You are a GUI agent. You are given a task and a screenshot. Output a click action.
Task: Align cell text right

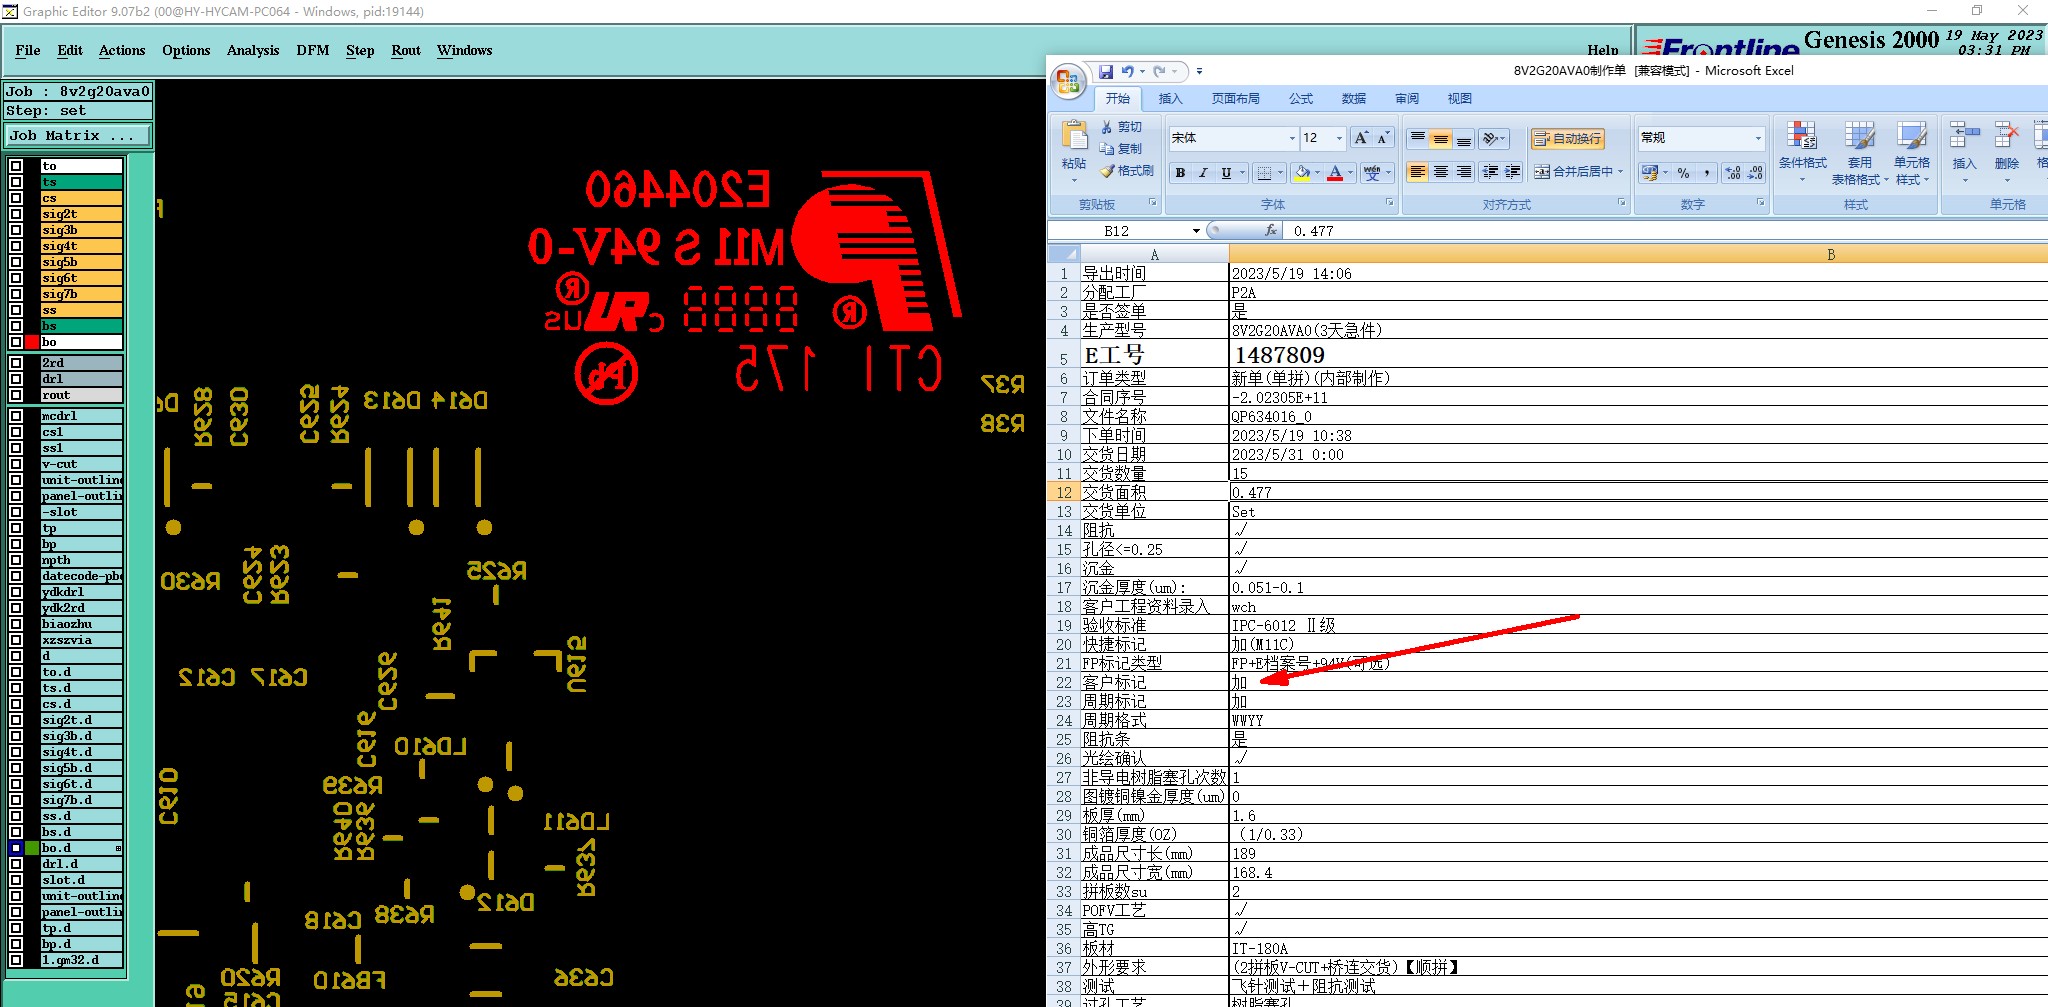(1464, 172)
